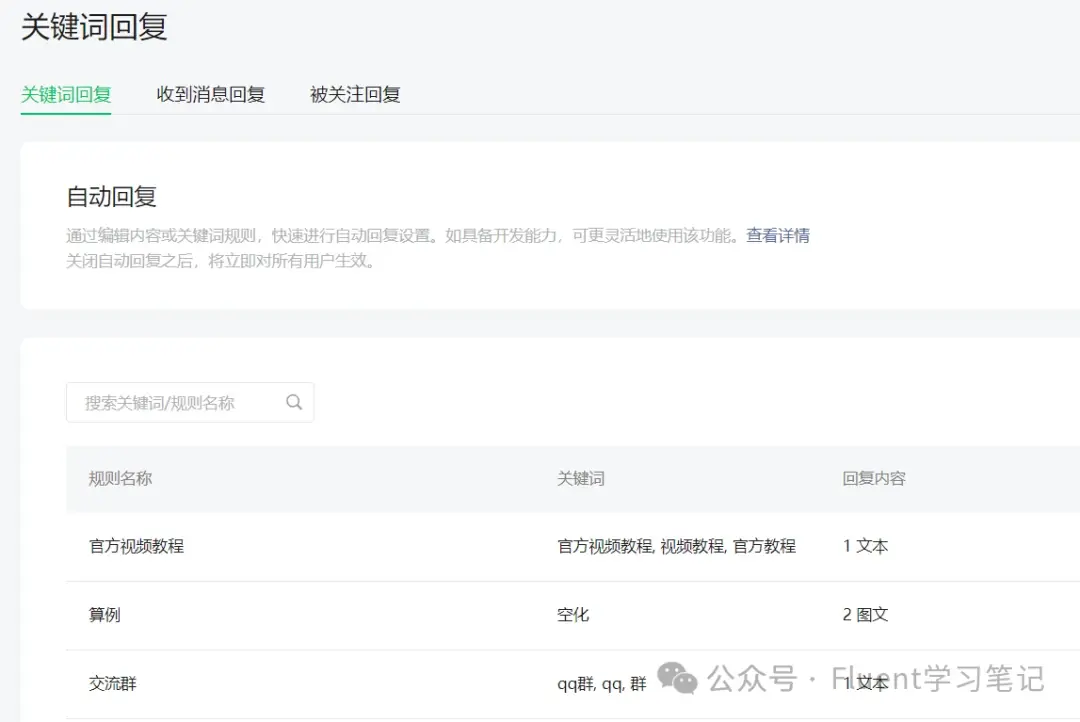Click the 1 文本 reply for 官方视频教程
Screen dimensions: 1080x722
click(865, 546)
